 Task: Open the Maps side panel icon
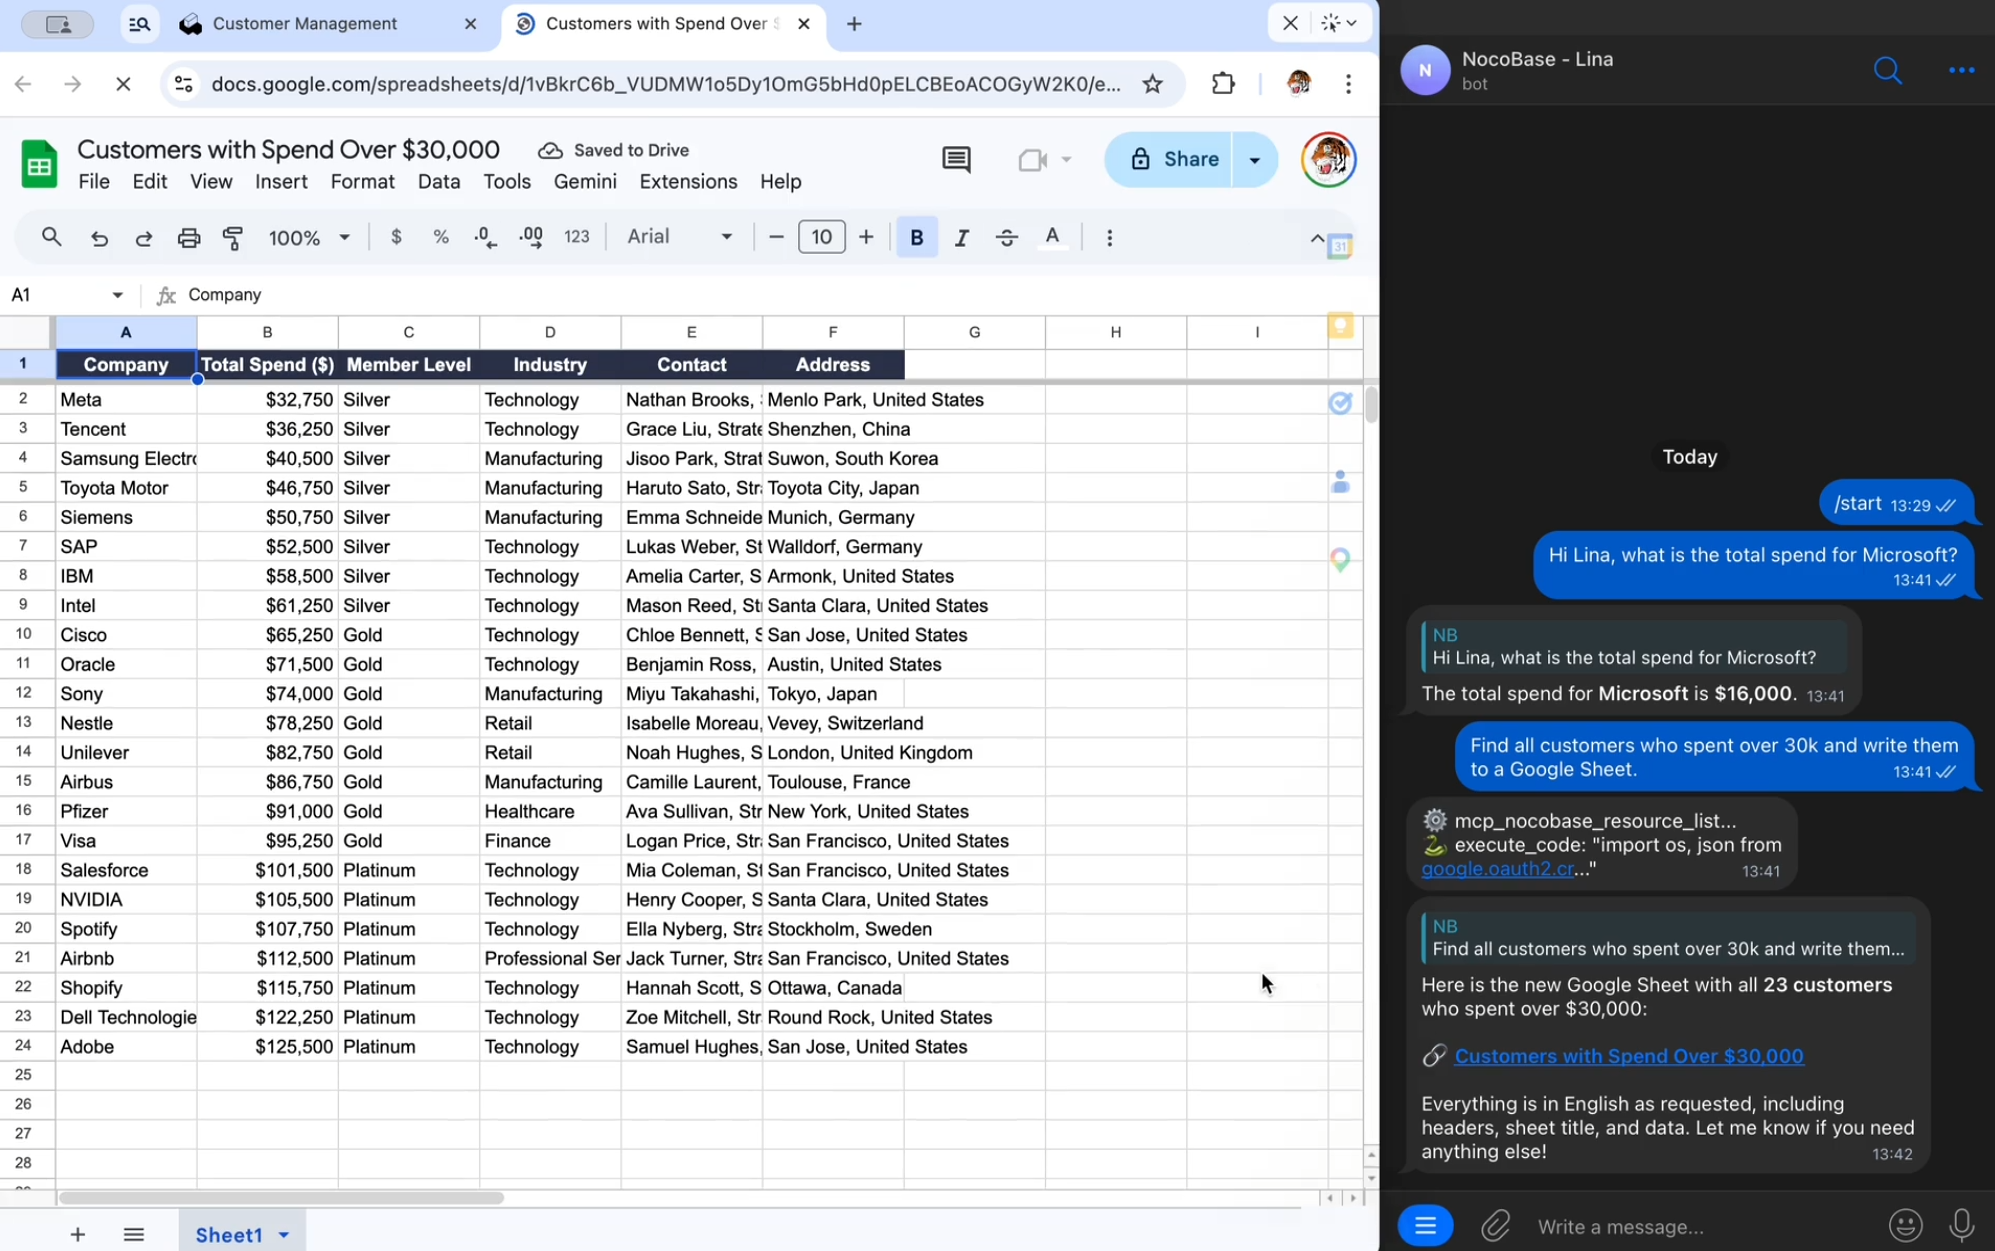coord(1340,559)
